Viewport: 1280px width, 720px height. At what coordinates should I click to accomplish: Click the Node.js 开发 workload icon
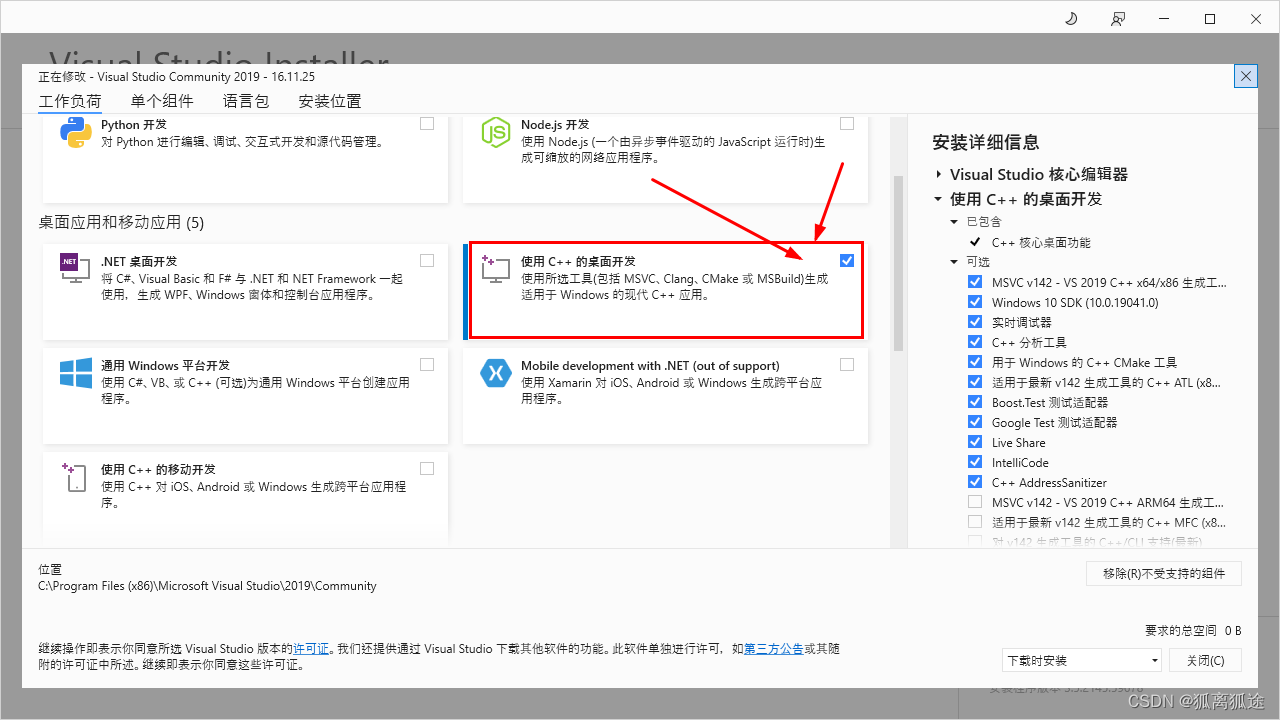(x=496, y=131)
